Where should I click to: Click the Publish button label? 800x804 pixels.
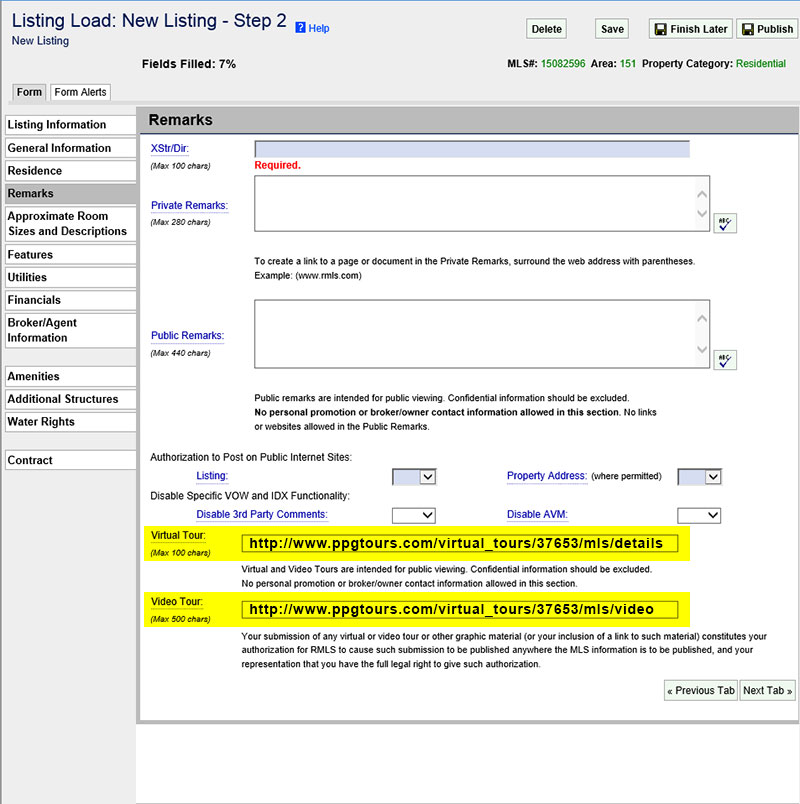click(x=775, y=29)
